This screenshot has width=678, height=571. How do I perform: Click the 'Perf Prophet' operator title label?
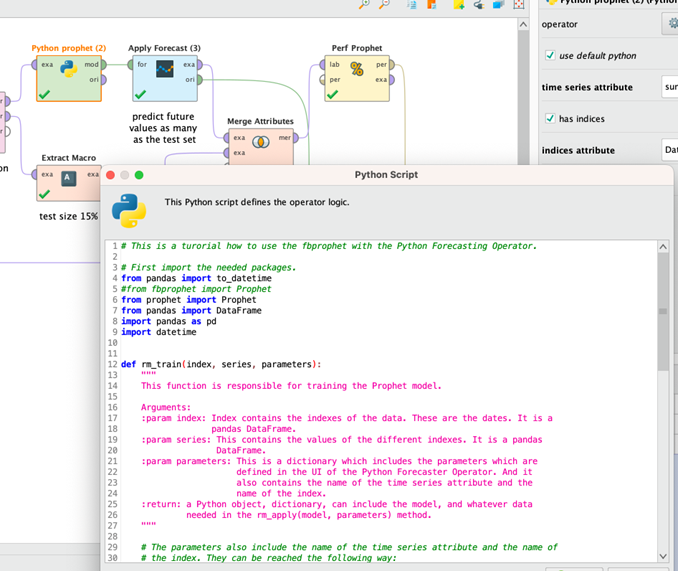(357, 48)
